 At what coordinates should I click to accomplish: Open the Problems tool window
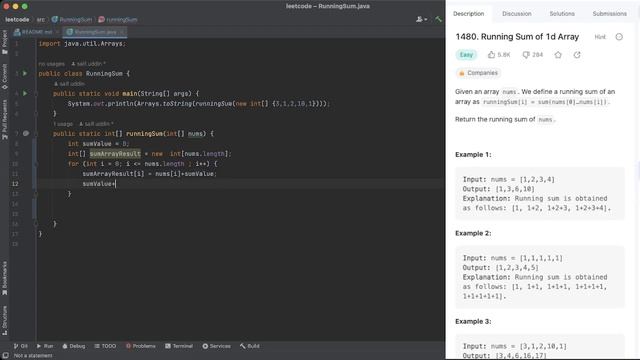pyautogui.click(x=141, y=346)
